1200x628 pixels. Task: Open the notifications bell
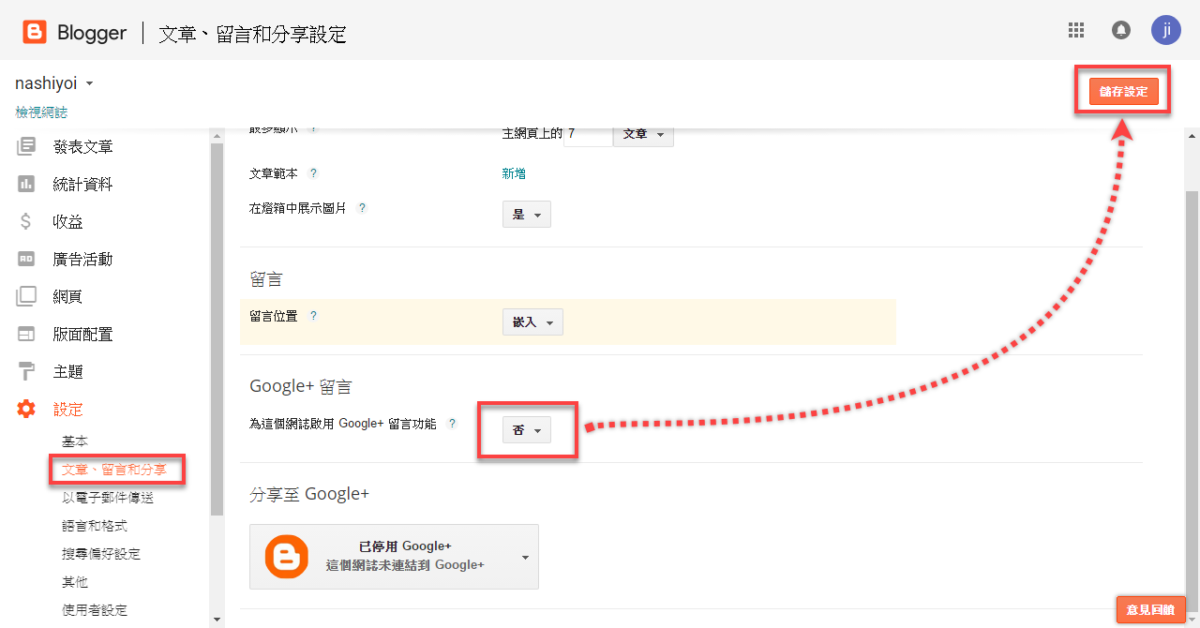pyautogui.click(x=1121, y=30)
